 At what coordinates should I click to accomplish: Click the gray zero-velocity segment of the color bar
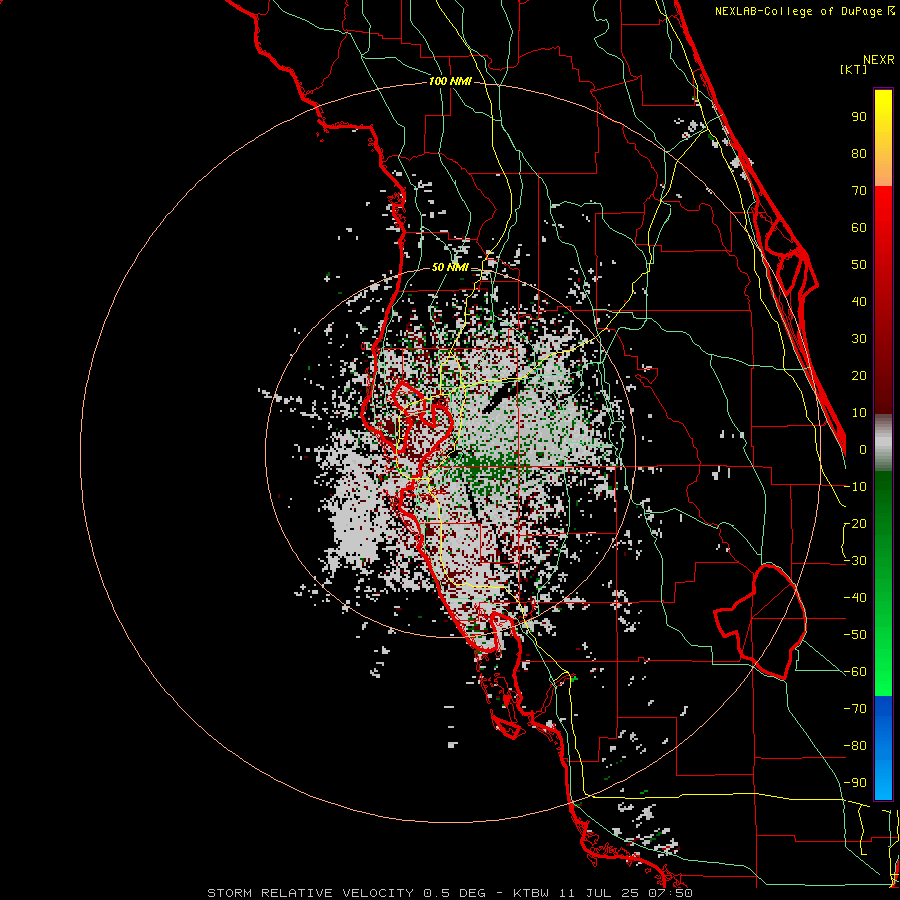(x=883, y=443)
